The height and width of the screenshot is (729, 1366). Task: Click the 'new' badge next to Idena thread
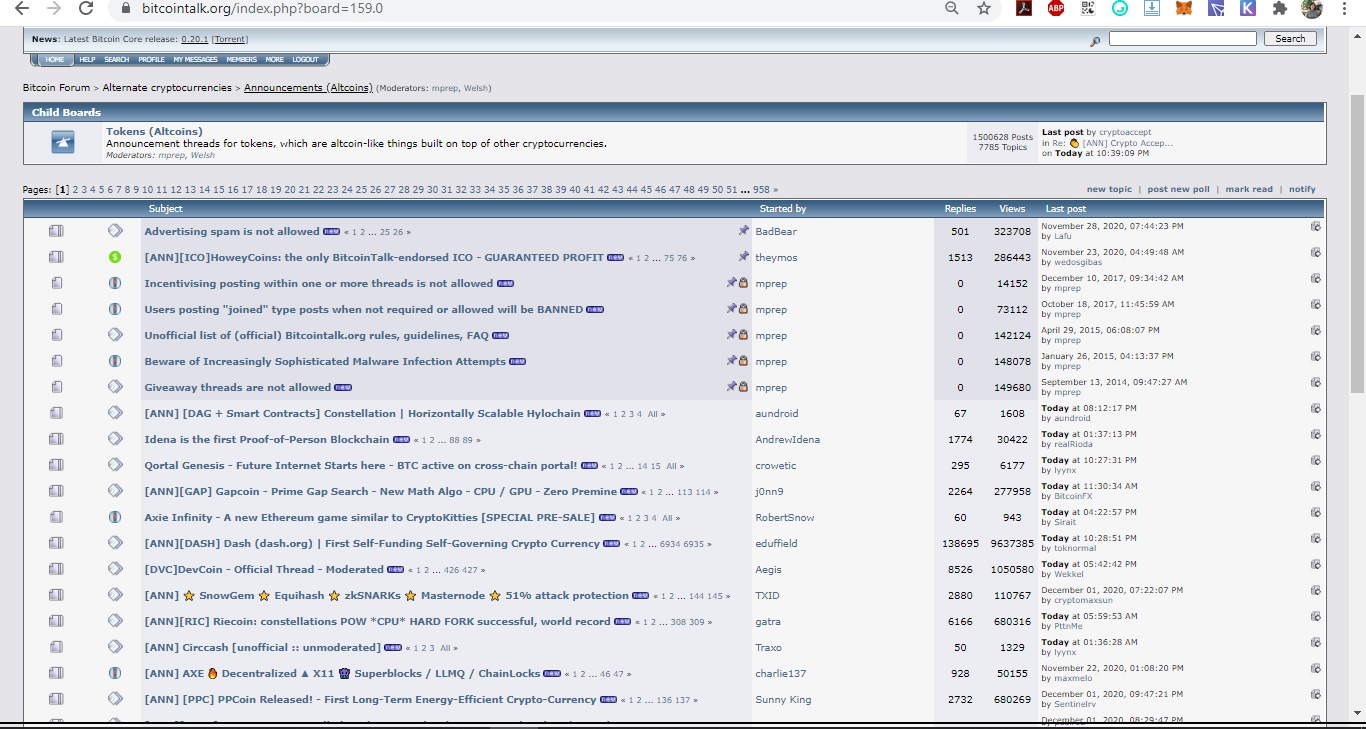402,440
